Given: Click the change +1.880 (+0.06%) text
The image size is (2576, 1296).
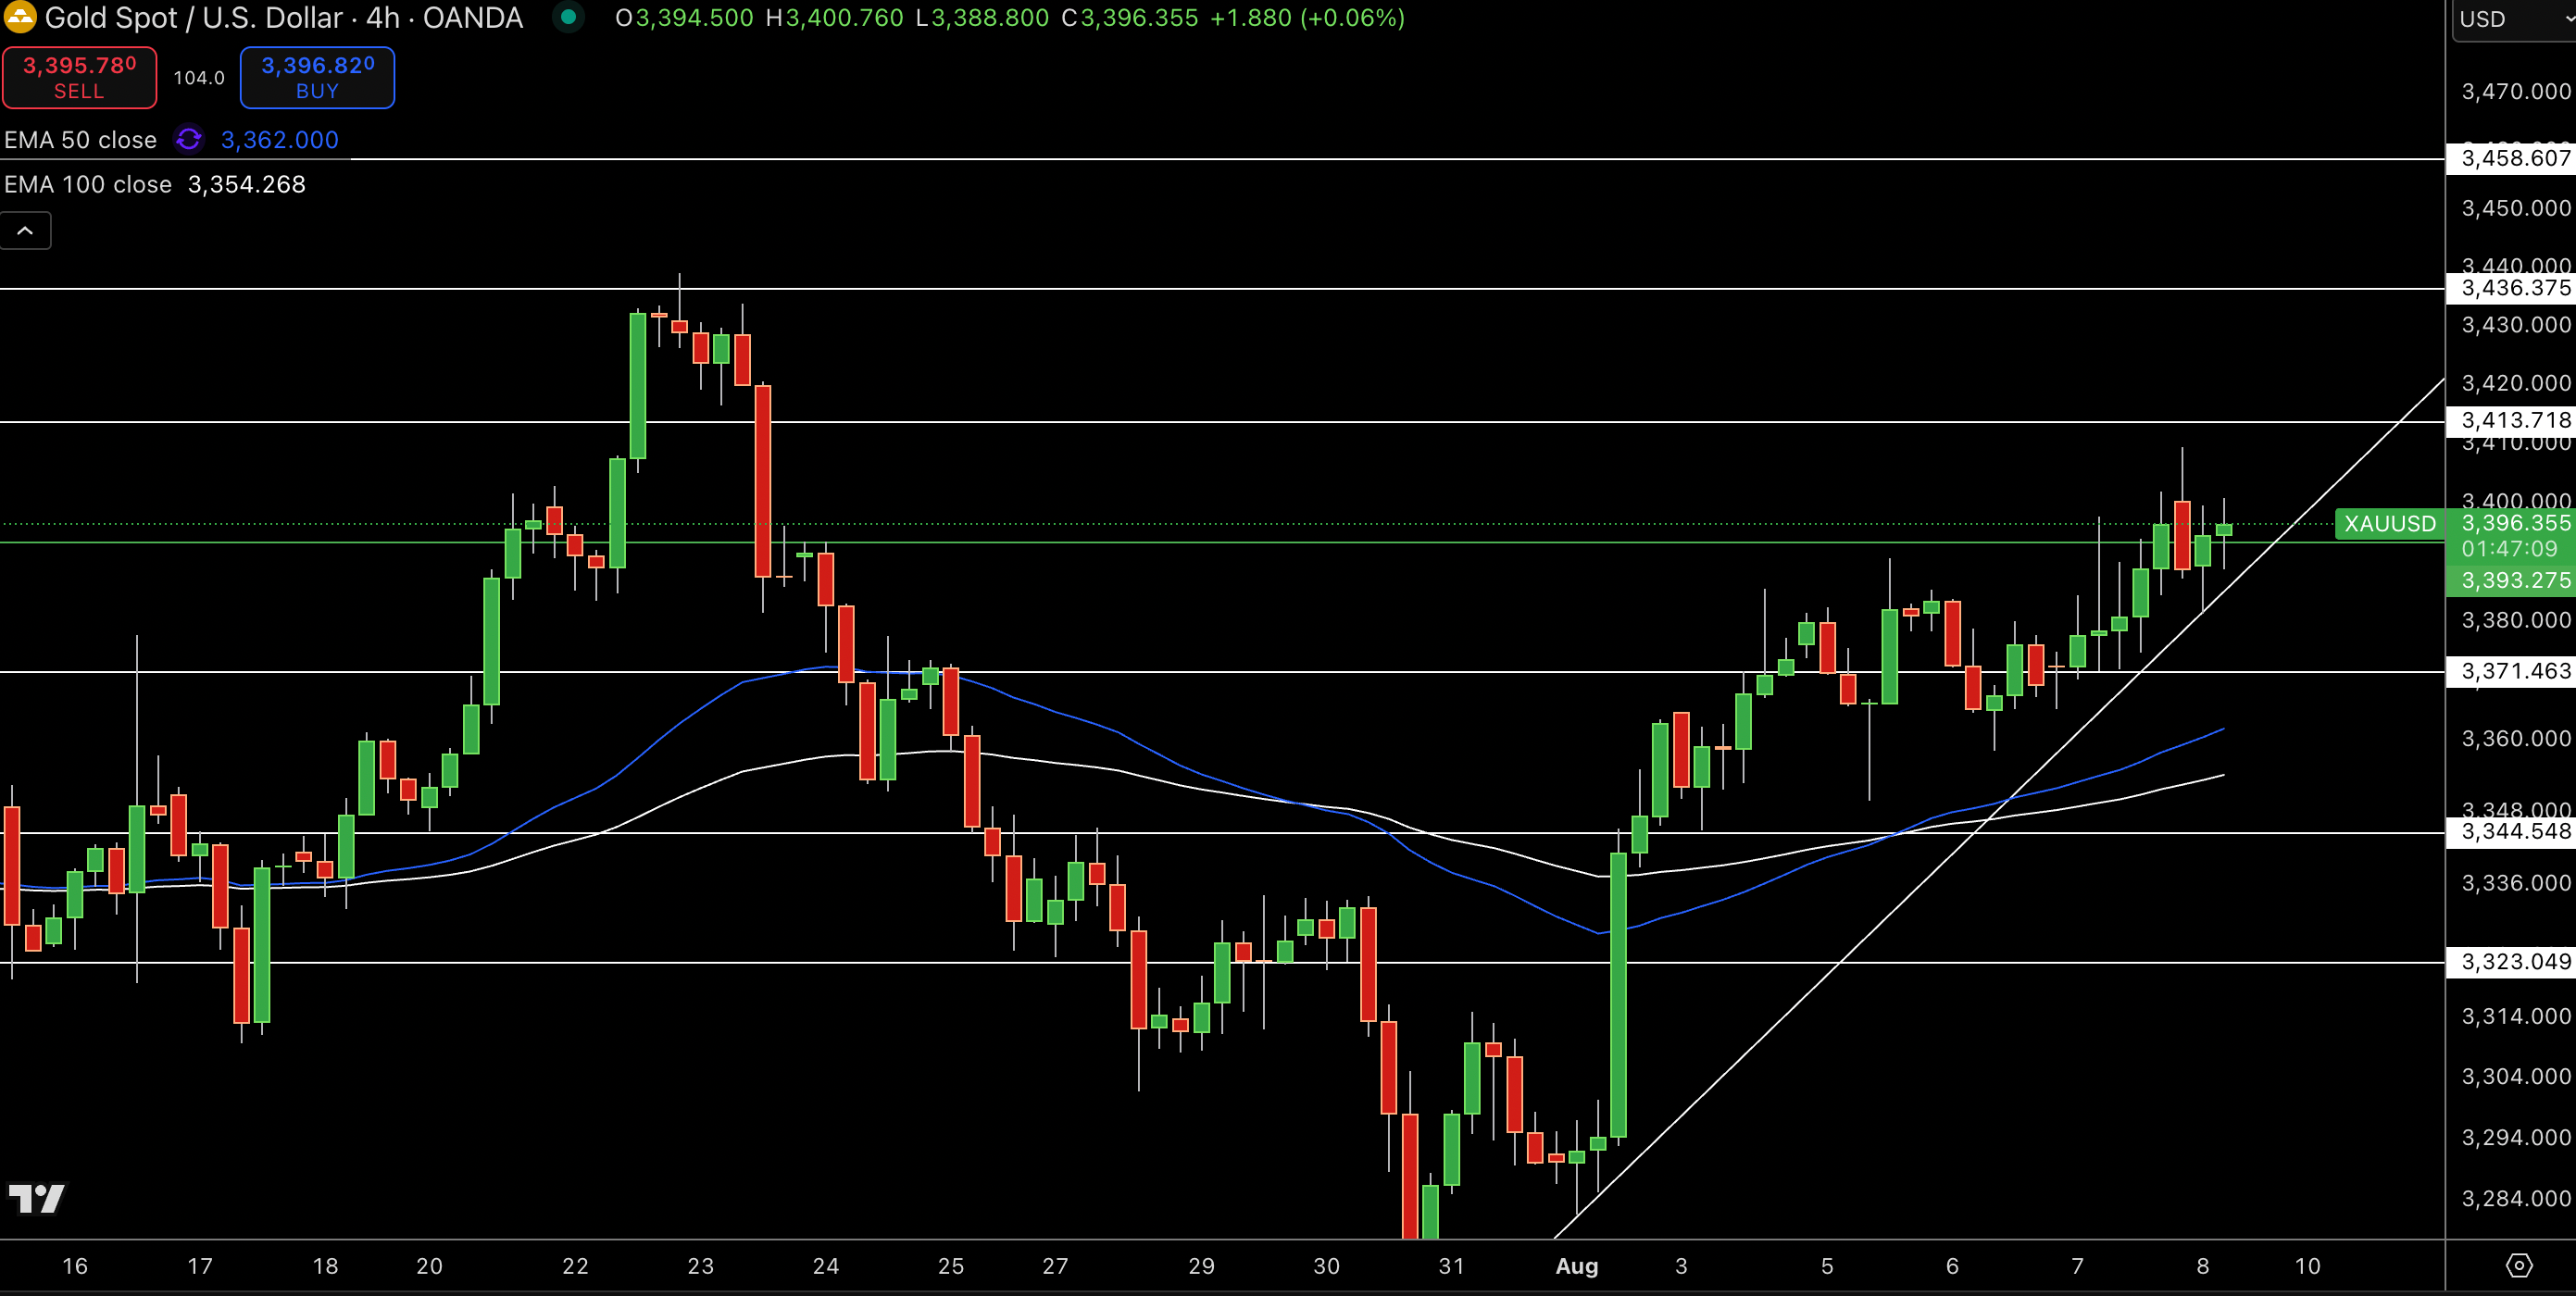Looking at the screenshot, I should pos(1307,18).
